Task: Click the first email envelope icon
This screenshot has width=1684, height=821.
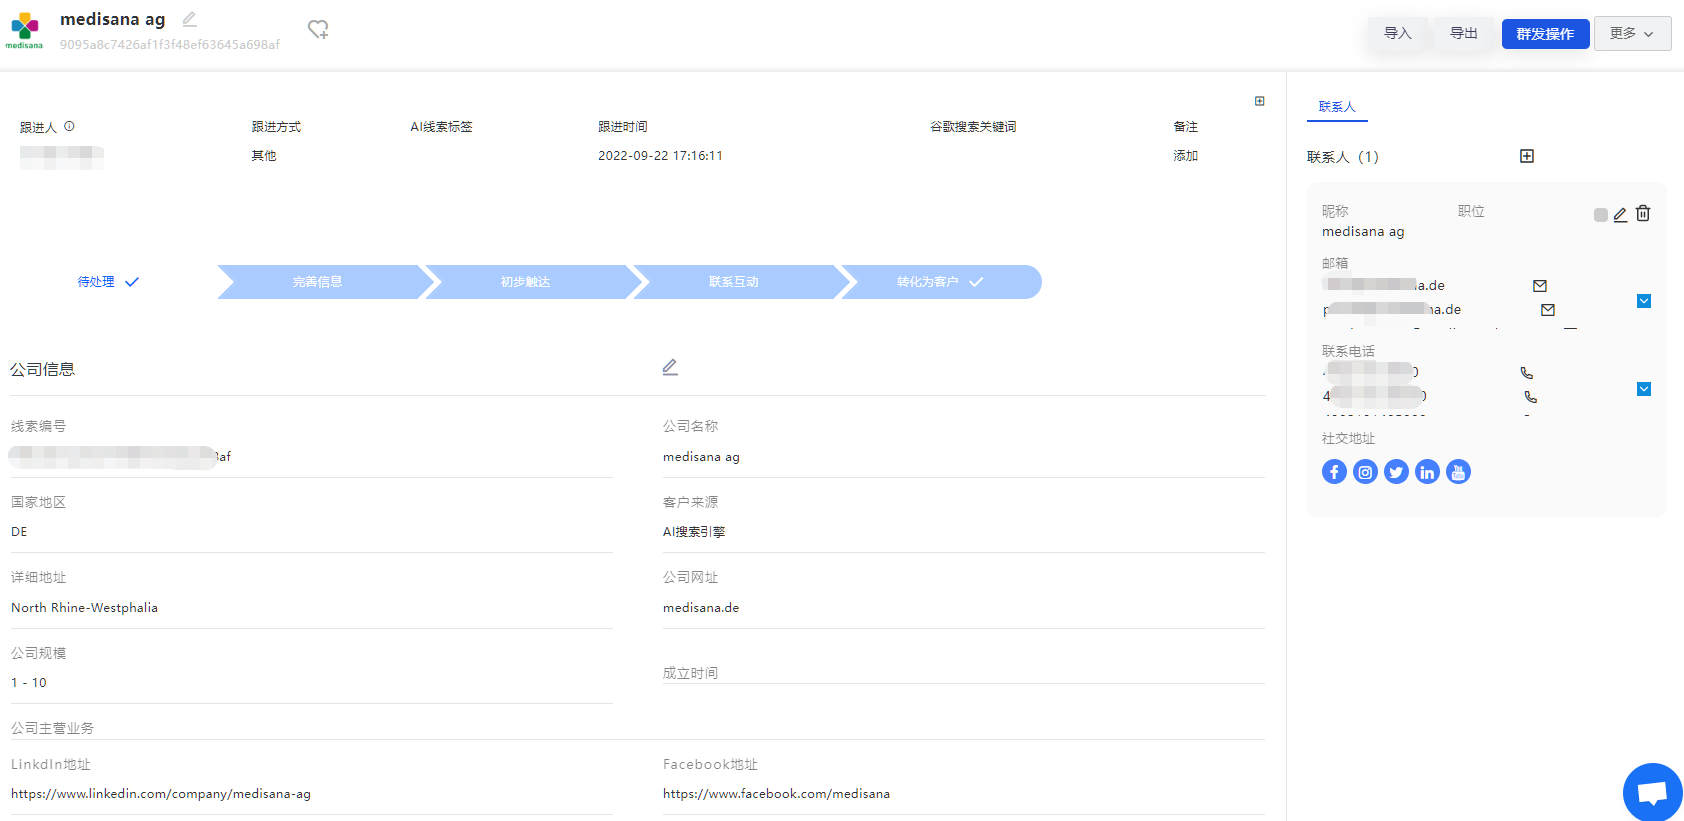Action: pyautogui.click(x=1540, y=286)
